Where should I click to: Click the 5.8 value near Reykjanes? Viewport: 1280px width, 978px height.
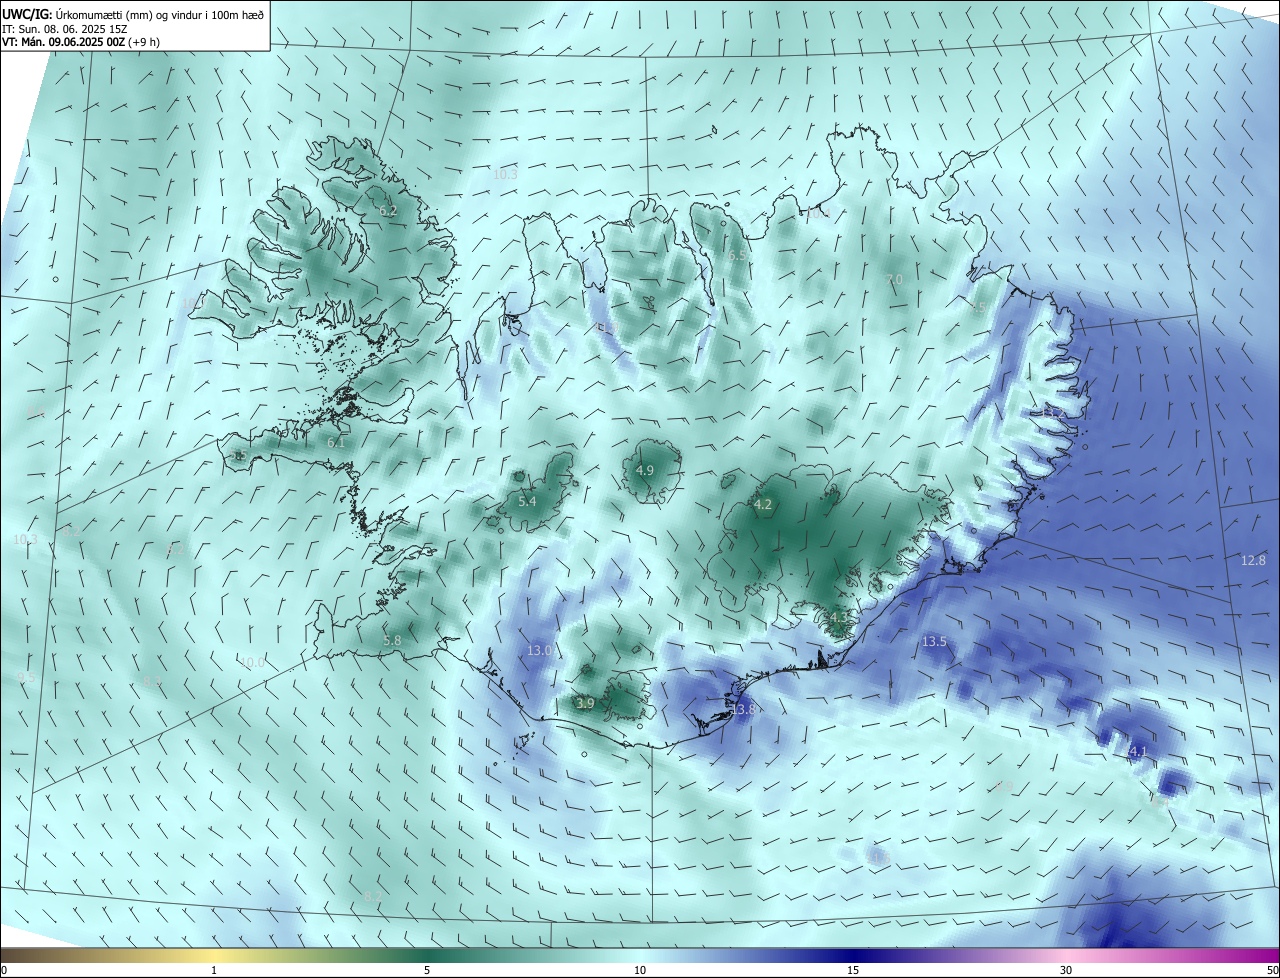click(392, 640)
